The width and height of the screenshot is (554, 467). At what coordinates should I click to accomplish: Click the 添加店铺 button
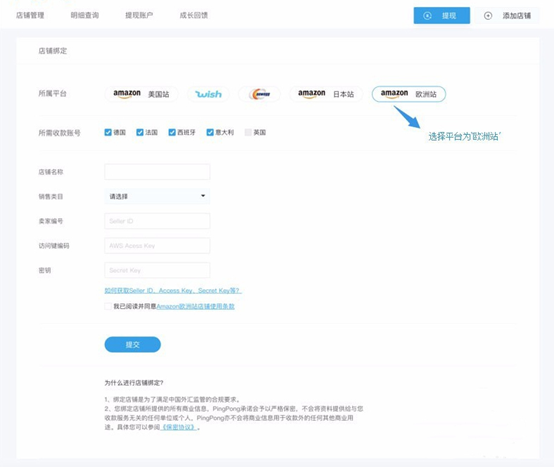coord(507,16)
